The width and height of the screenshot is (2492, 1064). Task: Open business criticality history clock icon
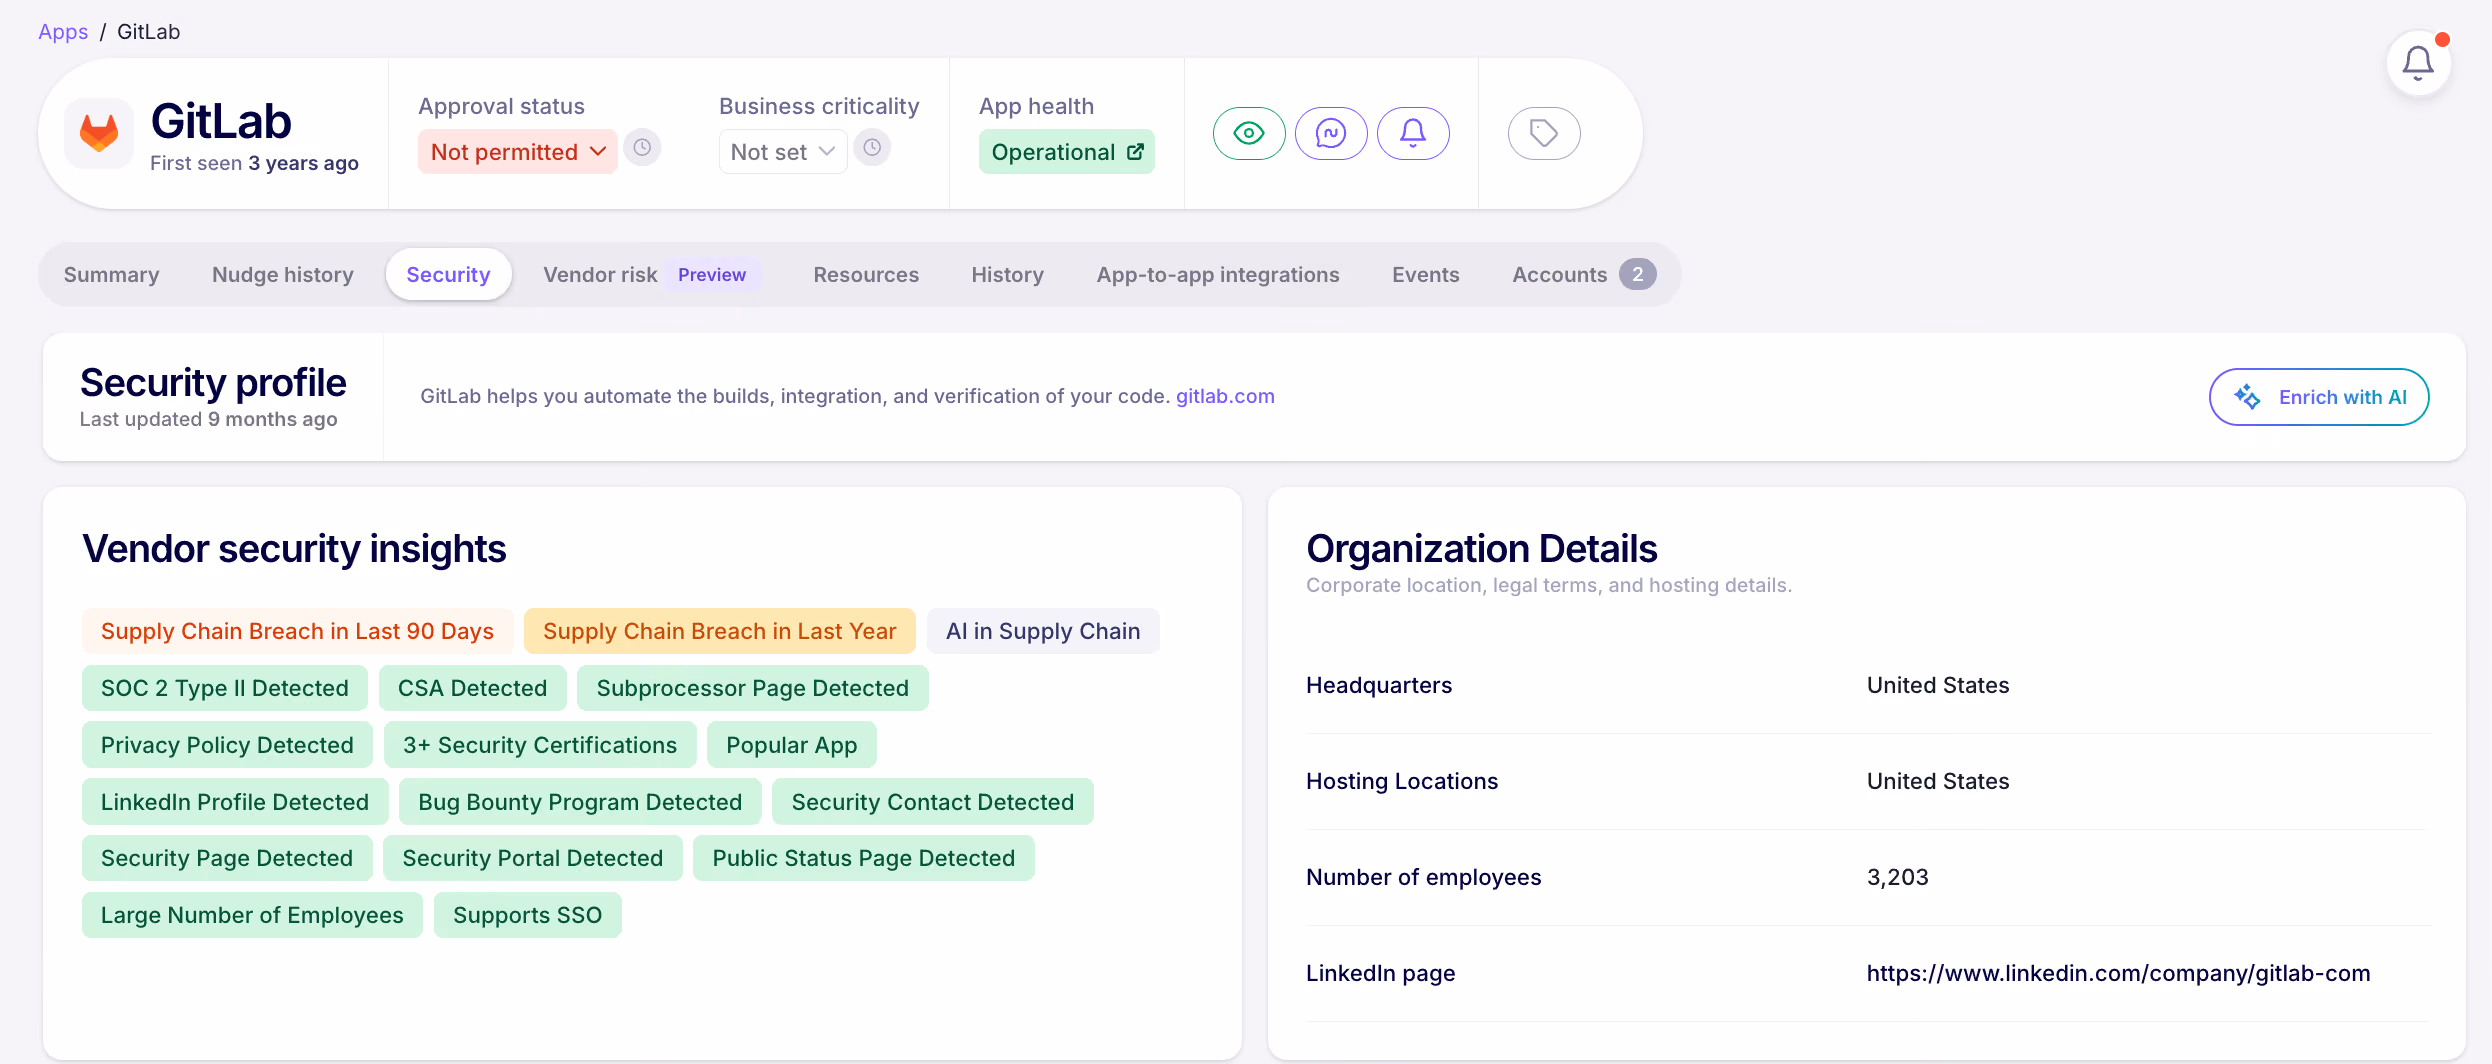tap(872, 148)
